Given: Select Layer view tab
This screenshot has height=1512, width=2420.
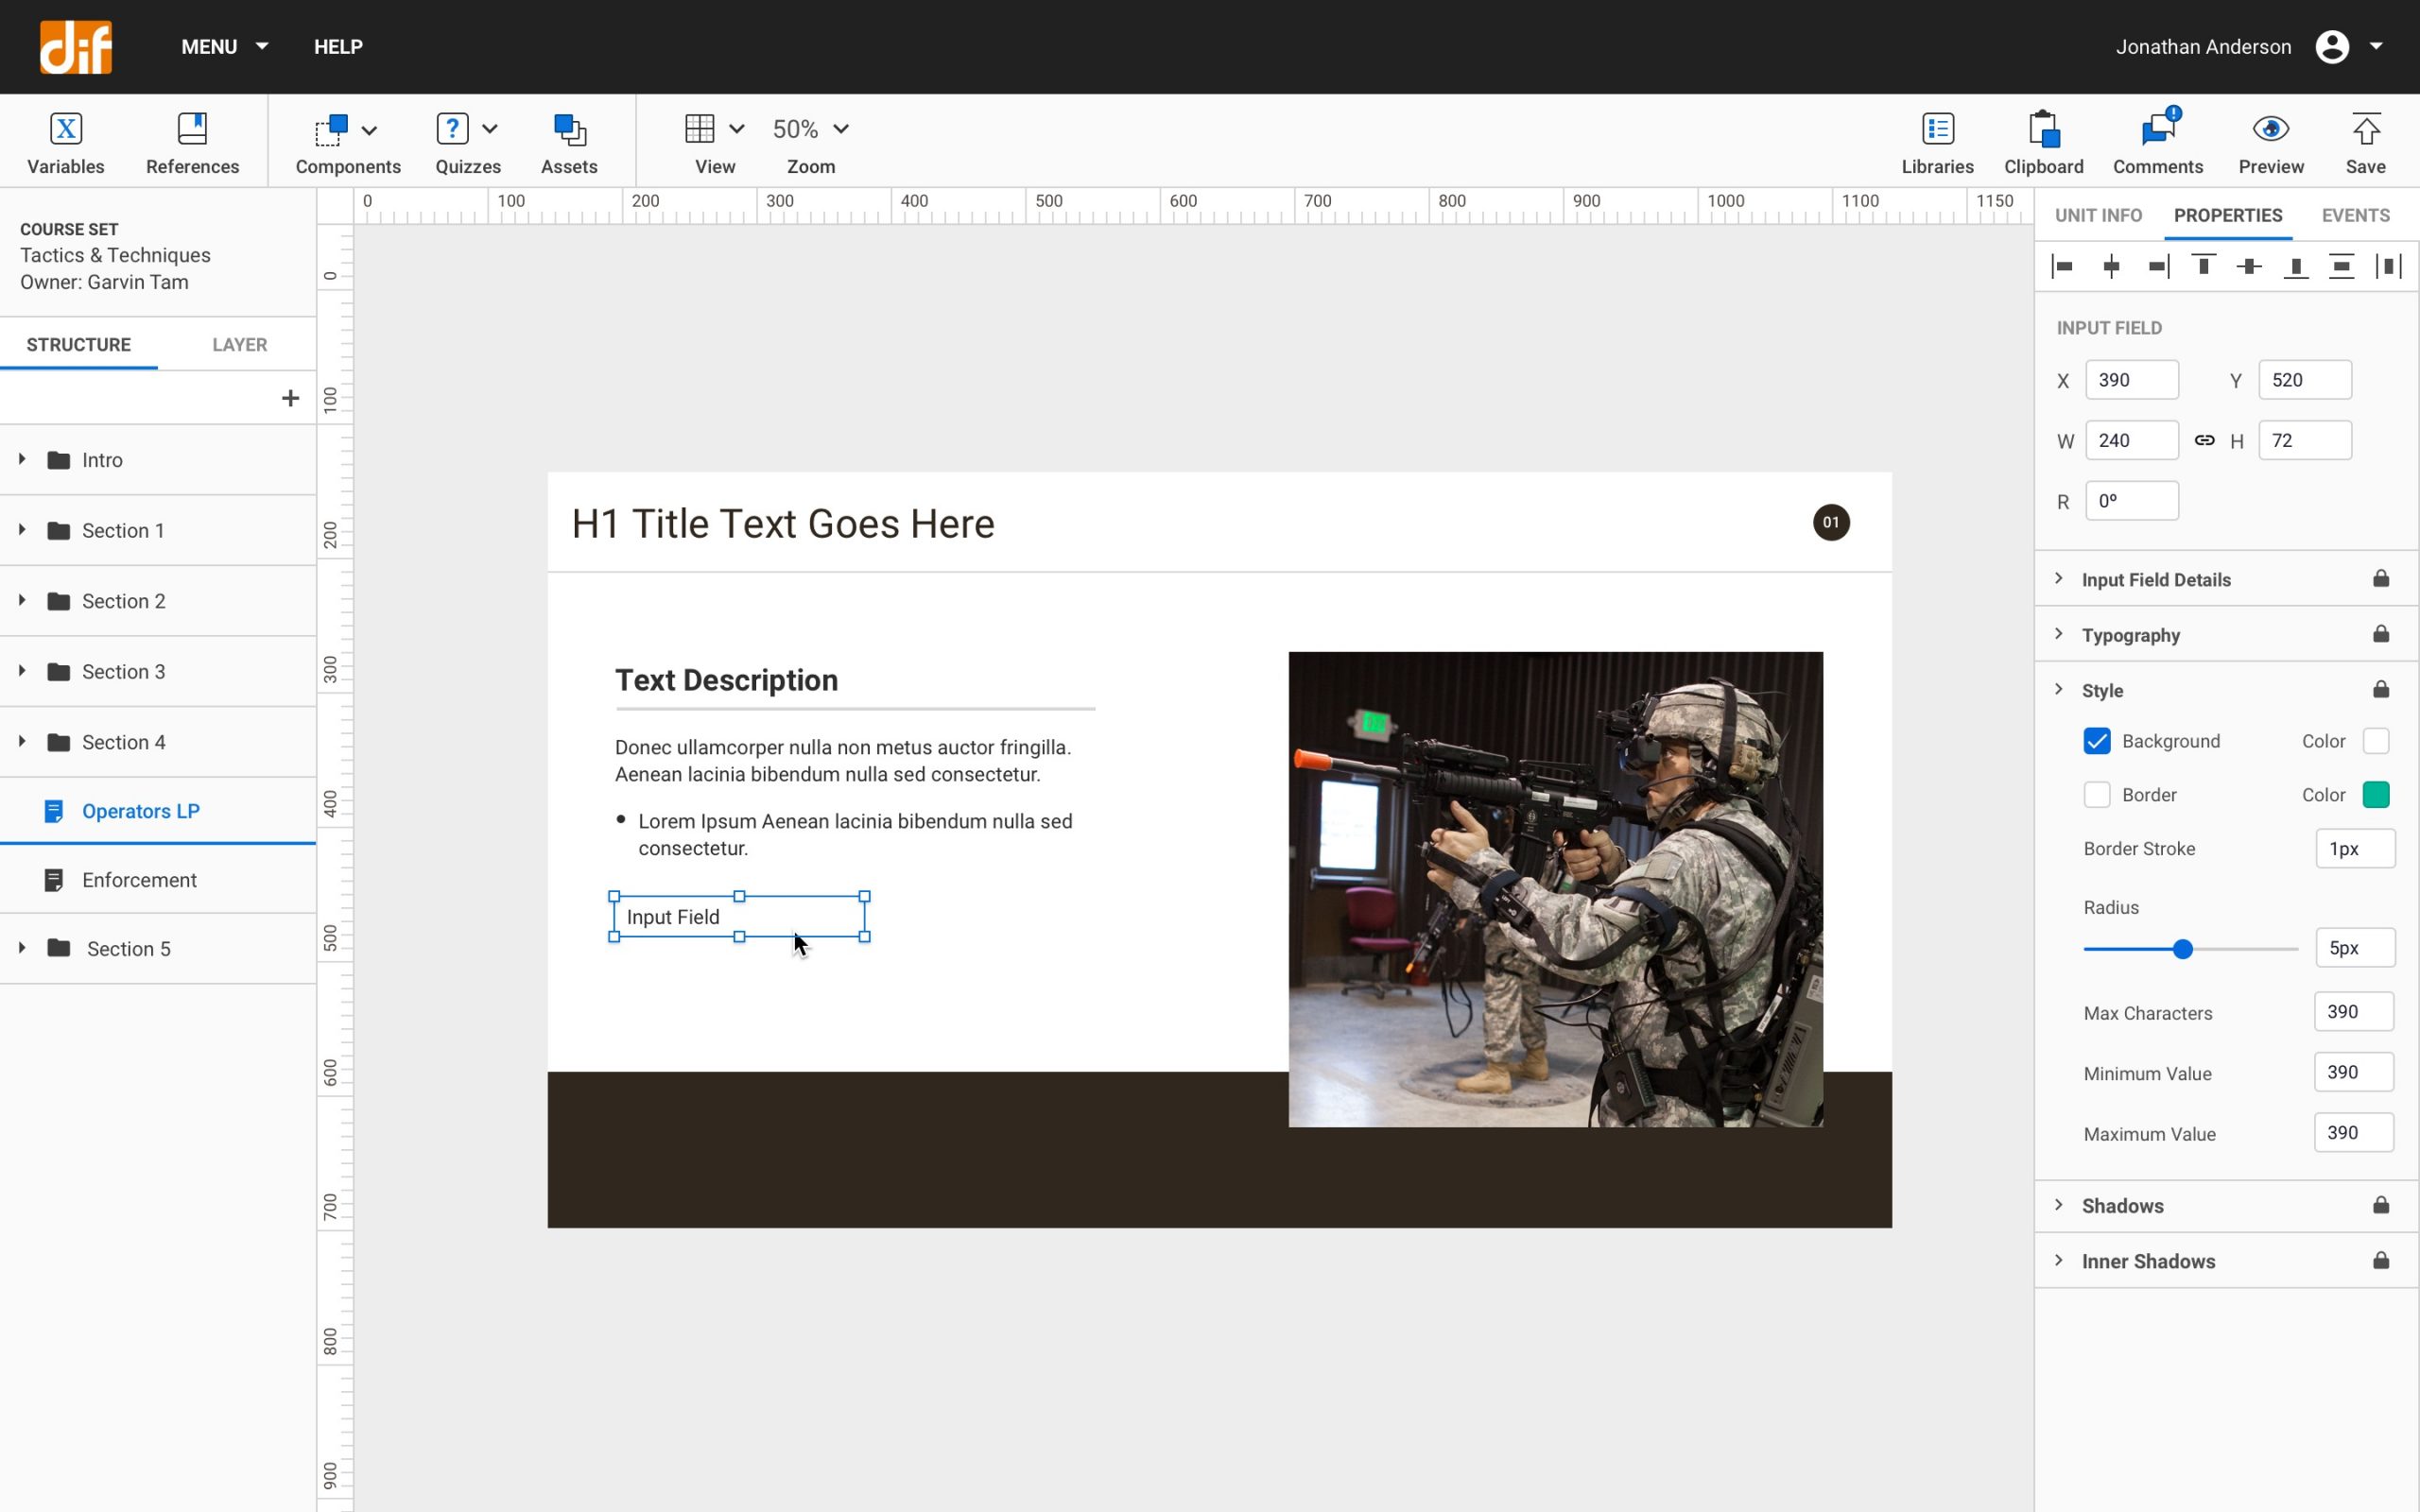Looking at the screenshot, I should 238,343.
